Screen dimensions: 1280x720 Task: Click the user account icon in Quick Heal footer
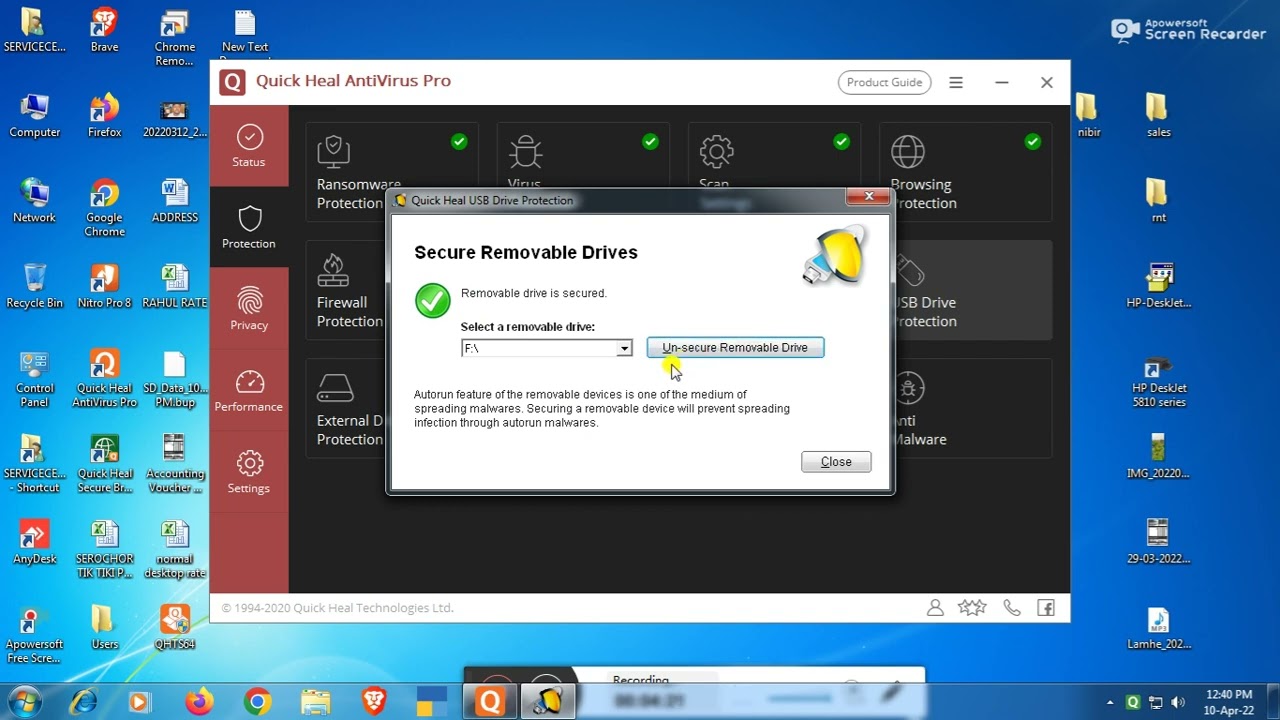tap(935, 608)
